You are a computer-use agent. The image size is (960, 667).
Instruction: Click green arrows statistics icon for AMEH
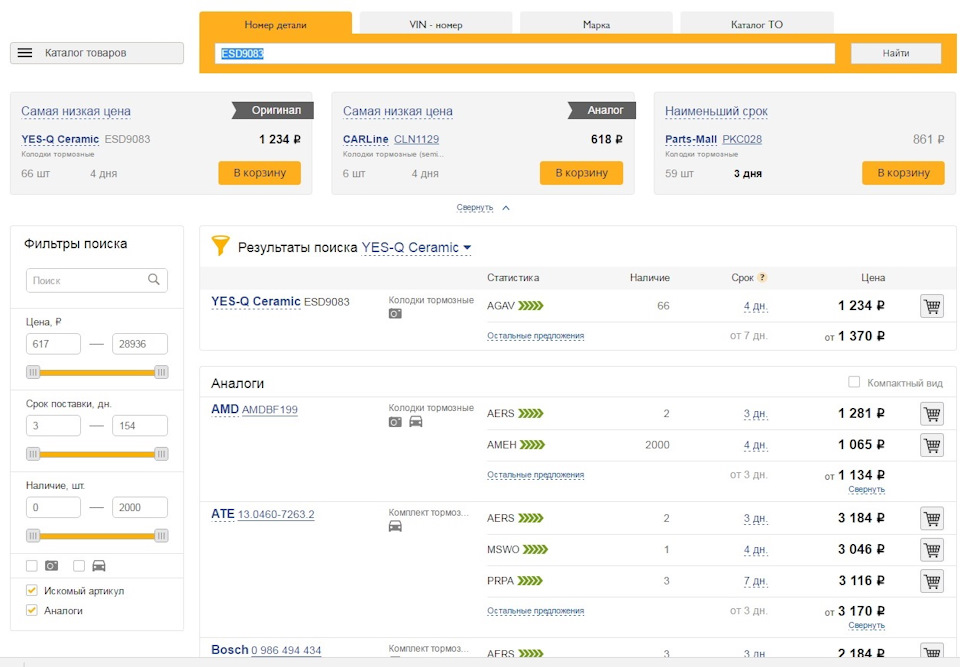coord(533,445)
